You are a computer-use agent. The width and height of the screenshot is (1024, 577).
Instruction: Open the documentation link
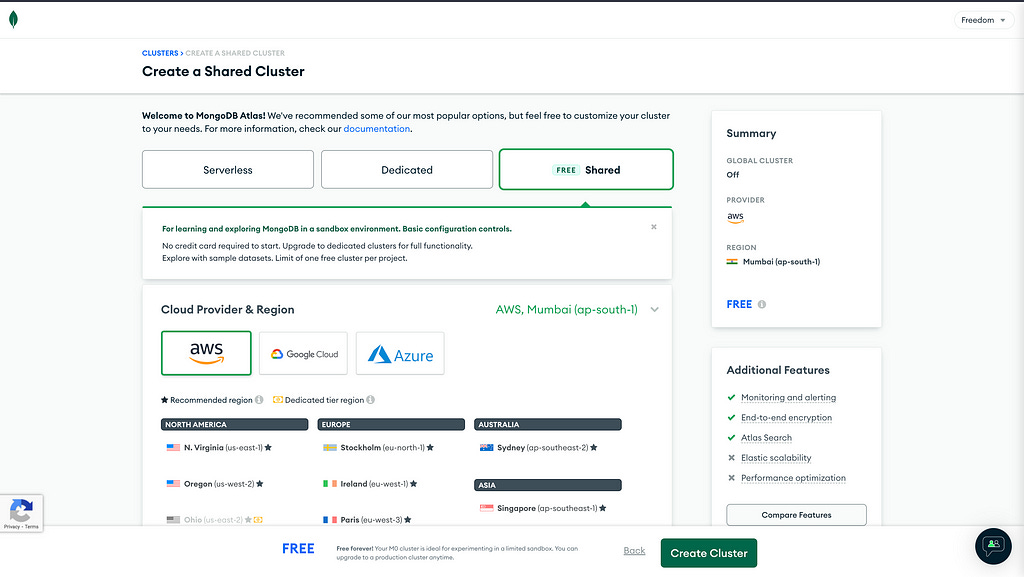(377, 129)
